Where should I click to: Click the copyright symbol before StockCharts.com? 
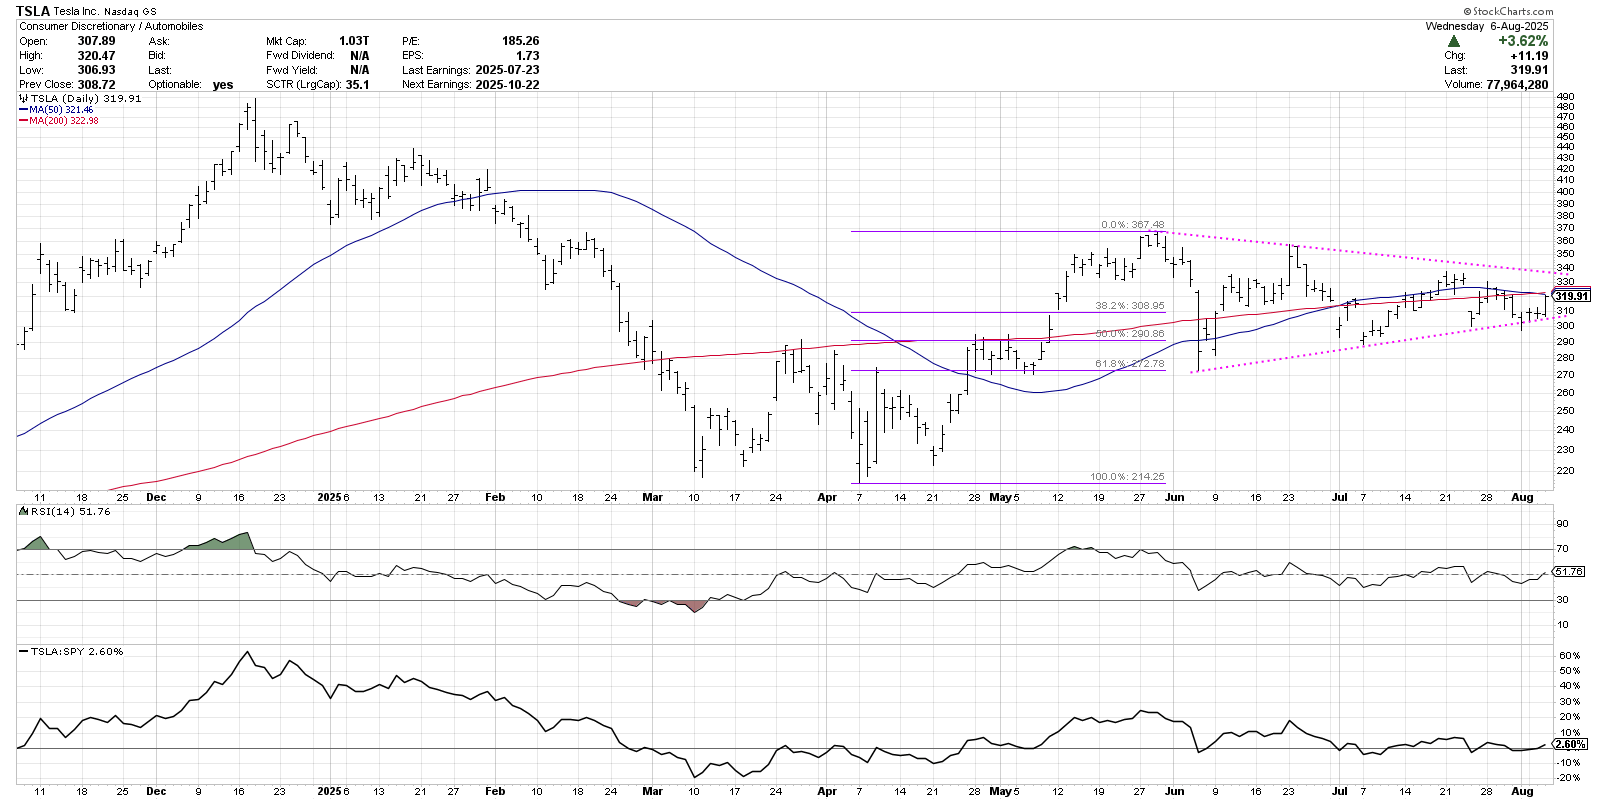(x=1467, y=11)
